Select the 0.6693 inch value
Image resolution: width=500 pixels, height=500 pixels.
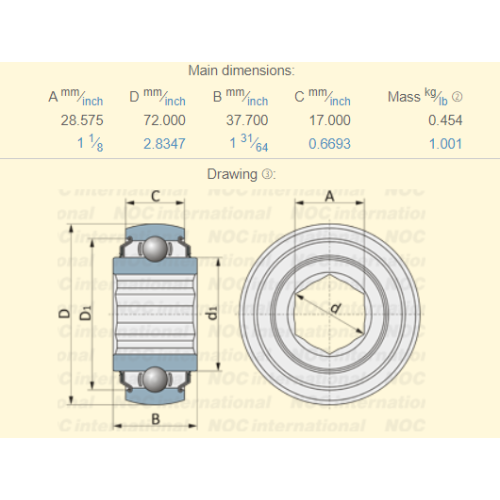click(x=330, y=144)
